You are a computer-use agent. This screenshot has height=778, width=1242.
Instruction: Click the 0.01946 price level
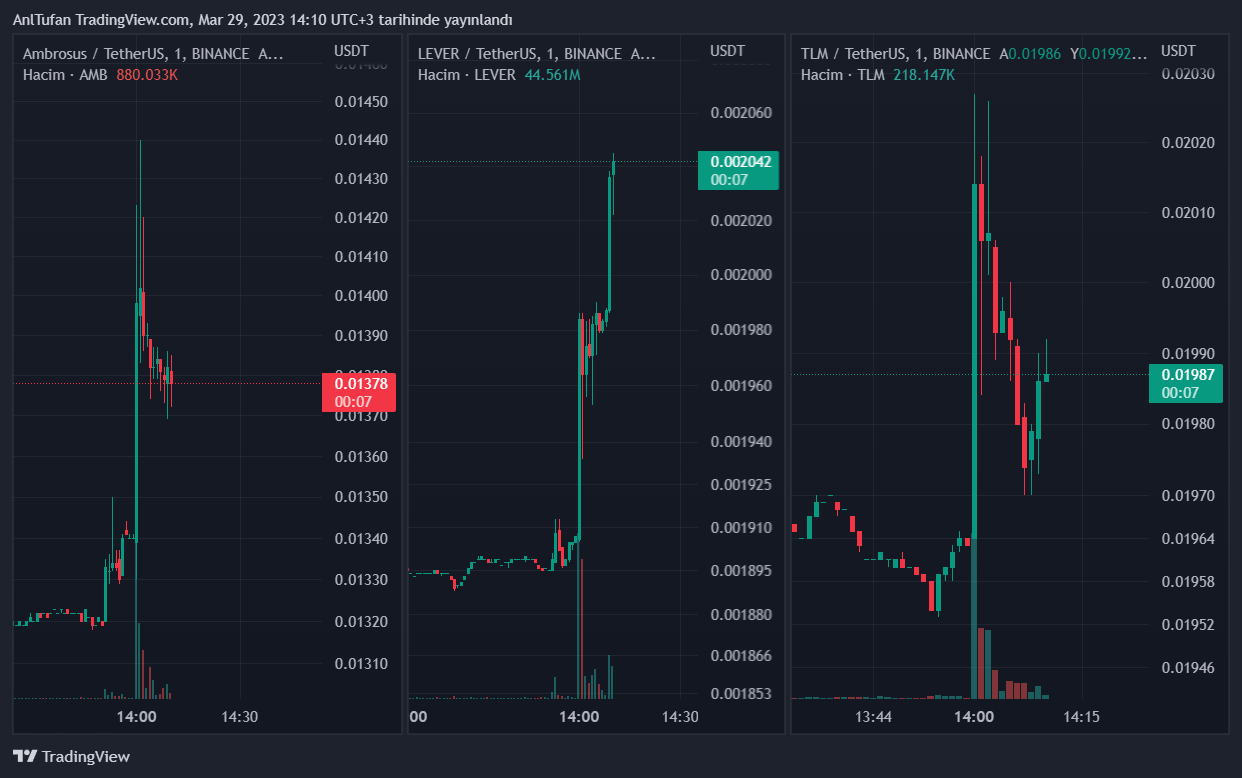tap(1188, 667)
